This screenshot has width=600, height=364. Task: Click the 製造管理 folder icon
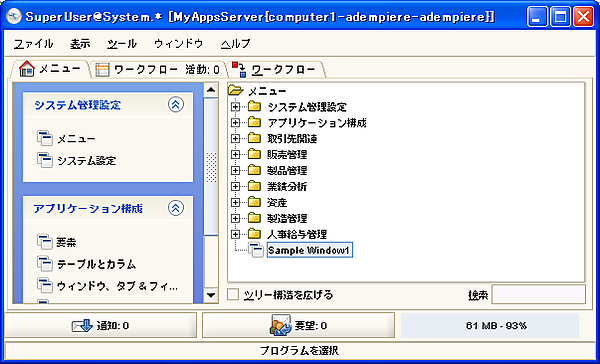pyautogui.click(x=254, y=218)
